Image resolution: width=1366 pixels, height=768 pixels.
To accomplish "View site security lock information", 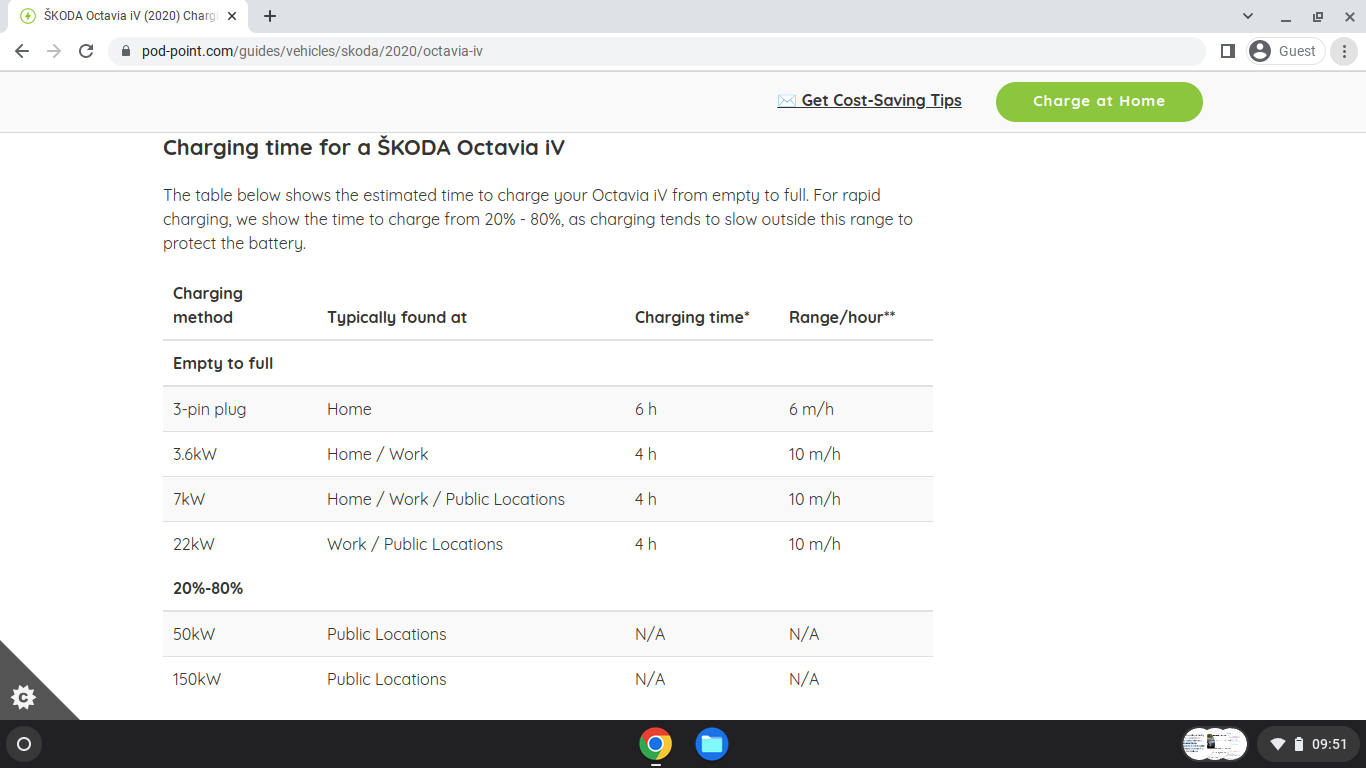I will click(126, 51).
